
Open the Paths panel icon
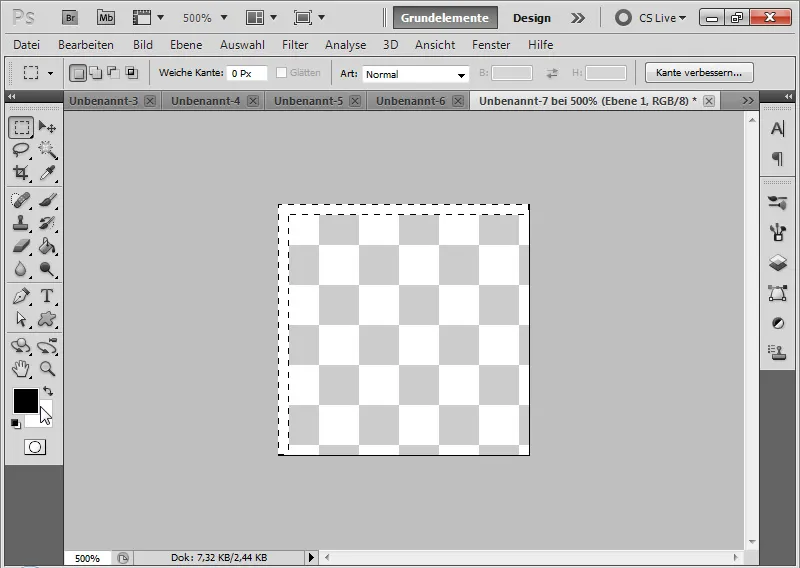coord(778,293)
